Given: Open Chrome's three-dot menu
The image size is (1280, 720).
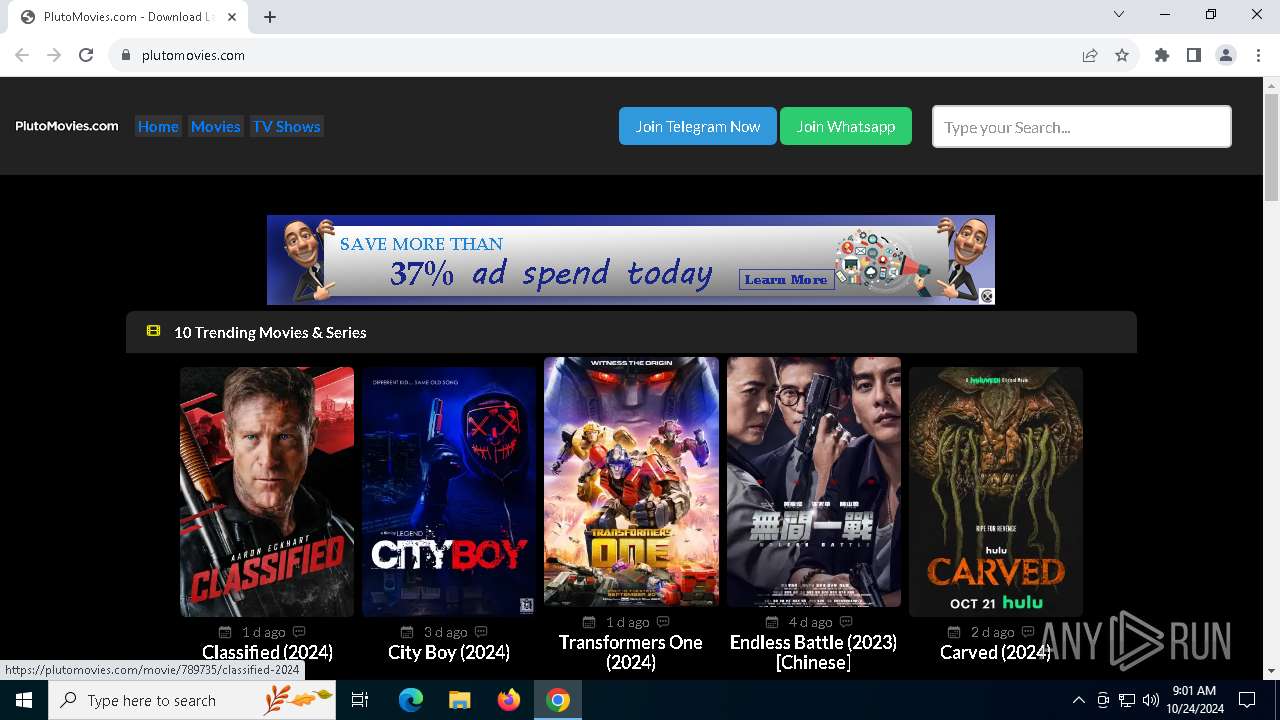Looking at the screenshot, I should click(1258, 55).
